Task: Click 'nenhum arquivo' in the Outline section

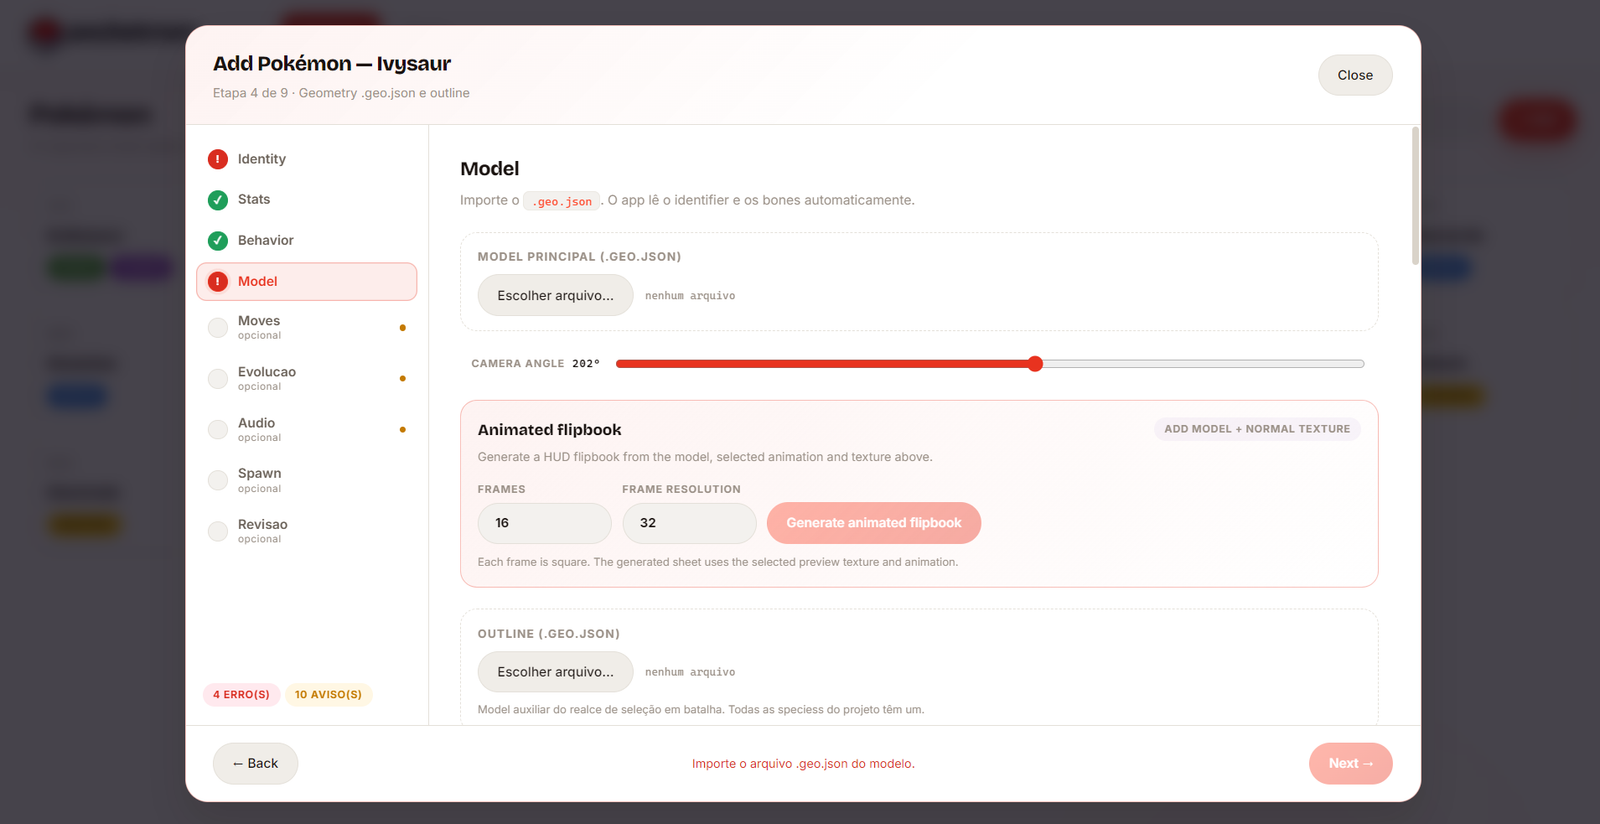Action: pyautogui.click(x=690, y=672)
